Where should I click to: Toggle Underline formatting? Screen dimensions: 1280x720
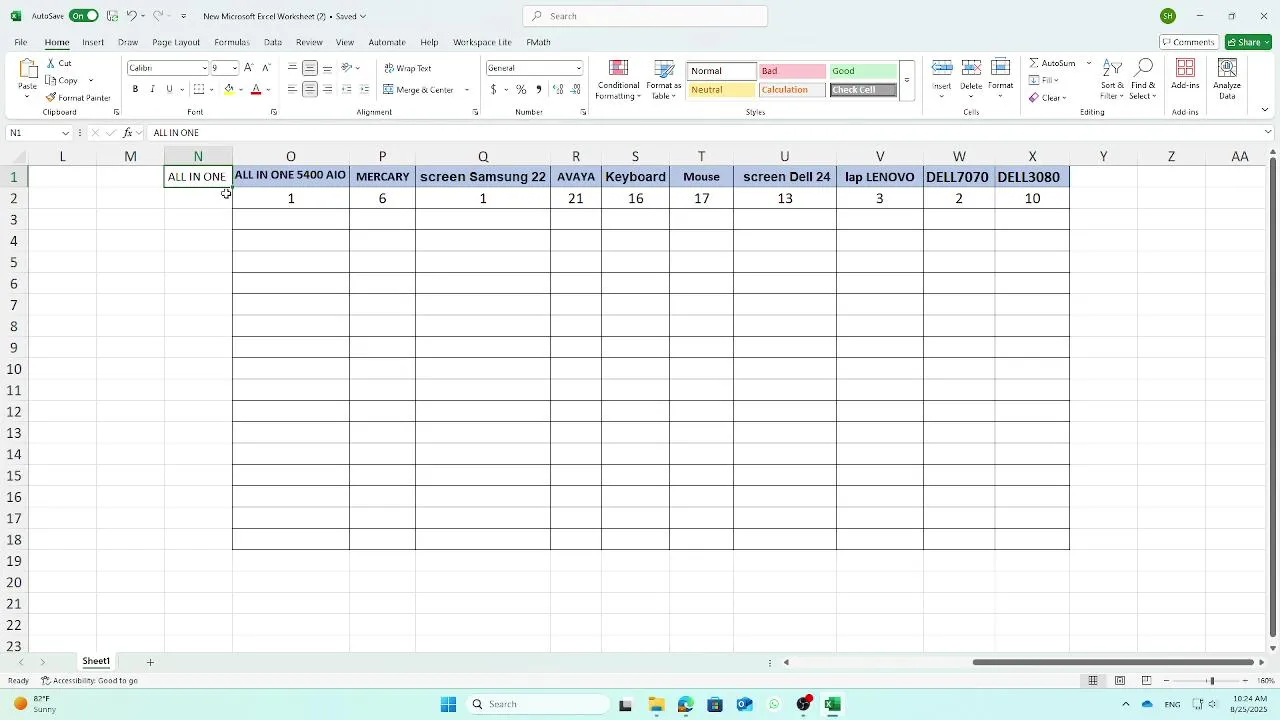[169, 89]
